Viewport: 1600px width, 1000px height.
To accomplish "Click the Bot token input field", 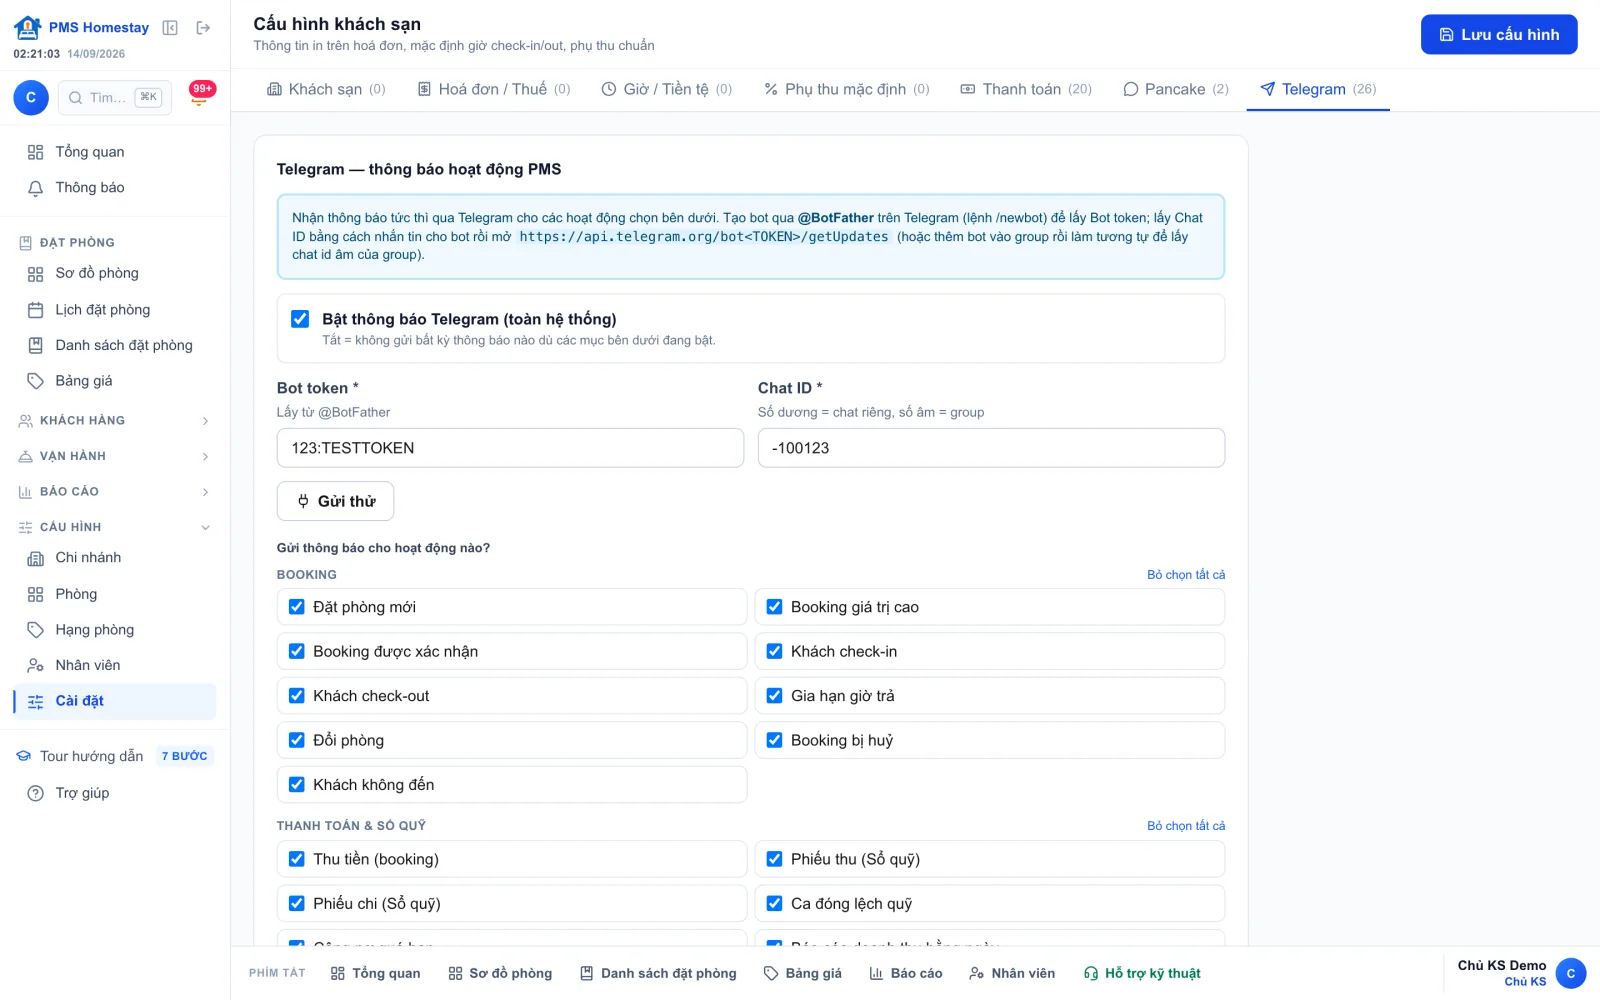I will point(510,448).
